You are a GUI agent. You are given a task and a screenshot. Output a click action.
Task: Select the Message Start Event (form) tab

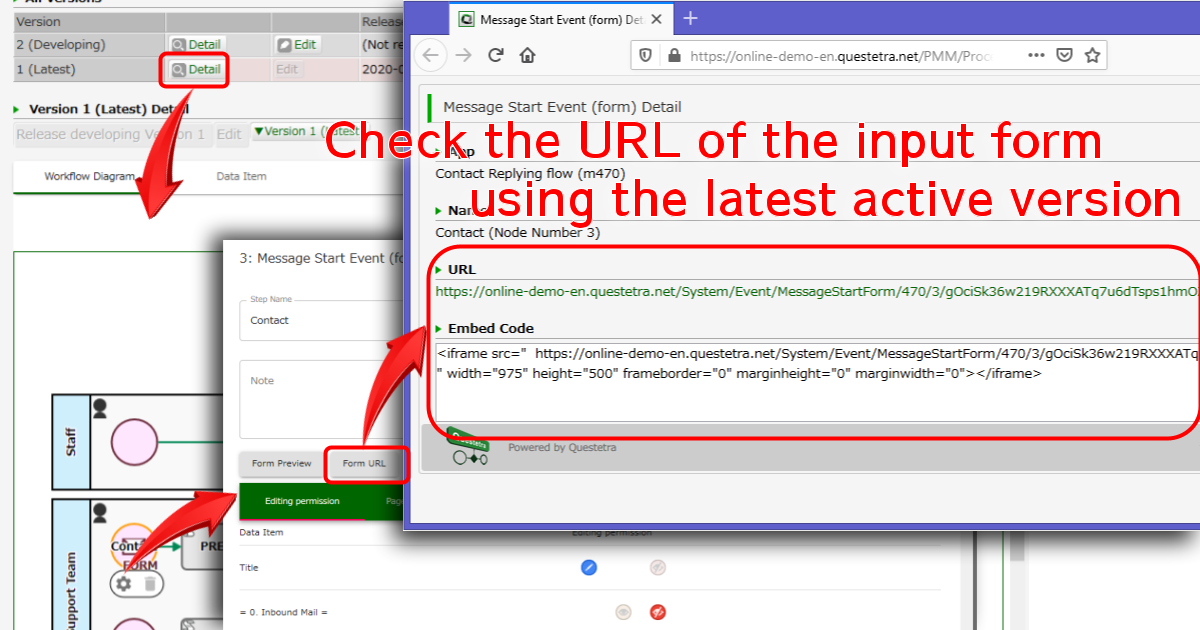tap(560, 19)
